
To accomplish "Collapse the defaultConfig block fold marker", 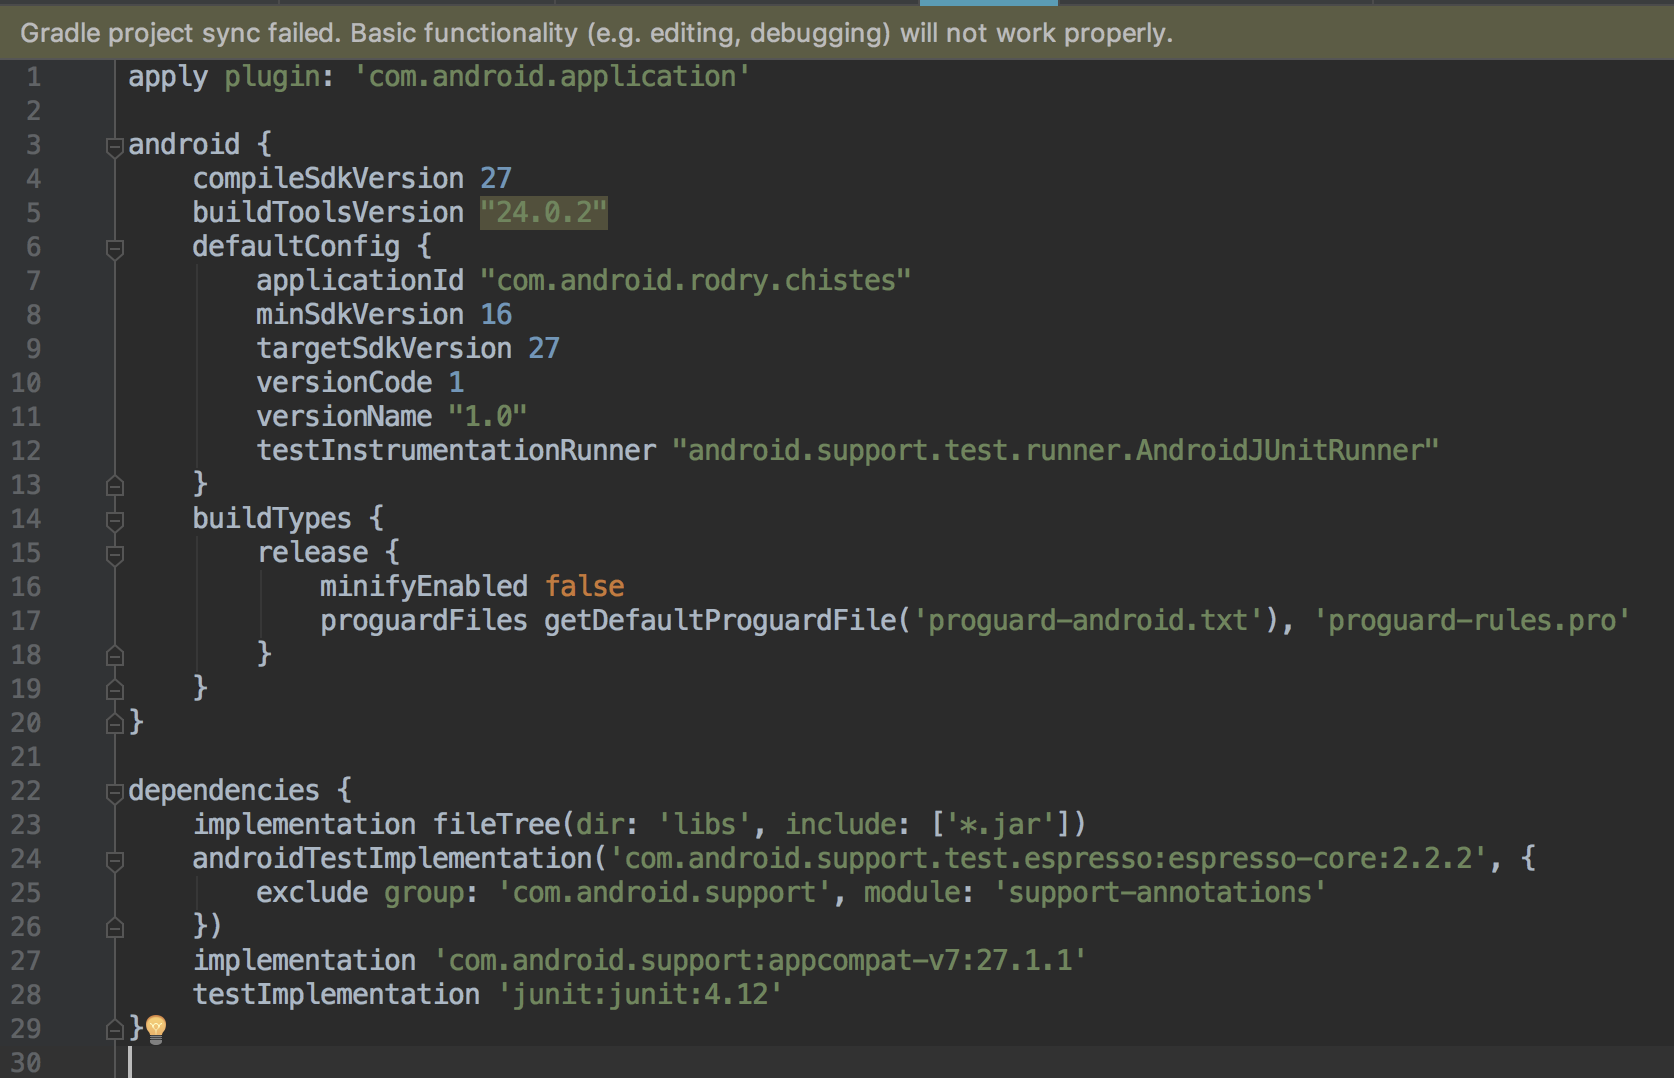I will pos(115,249).
